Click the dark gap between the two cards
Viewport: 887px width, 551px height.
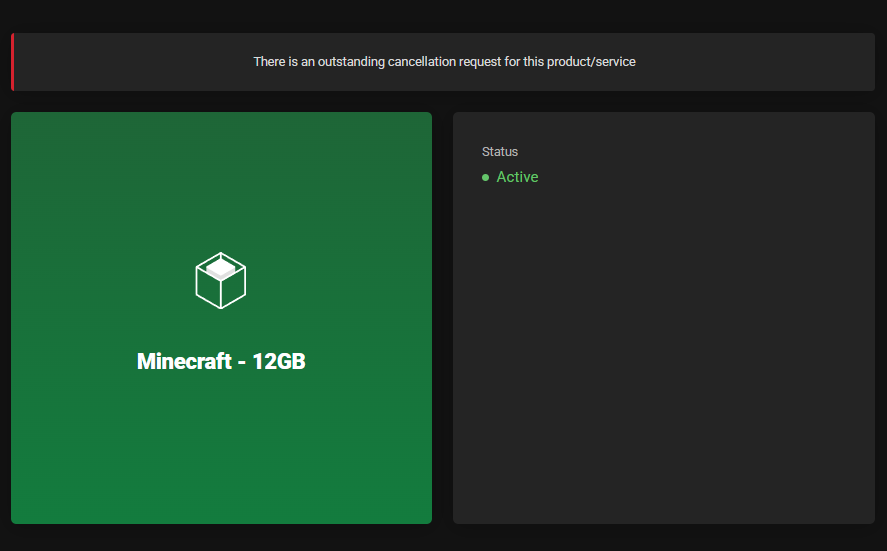tap(442, 317)
